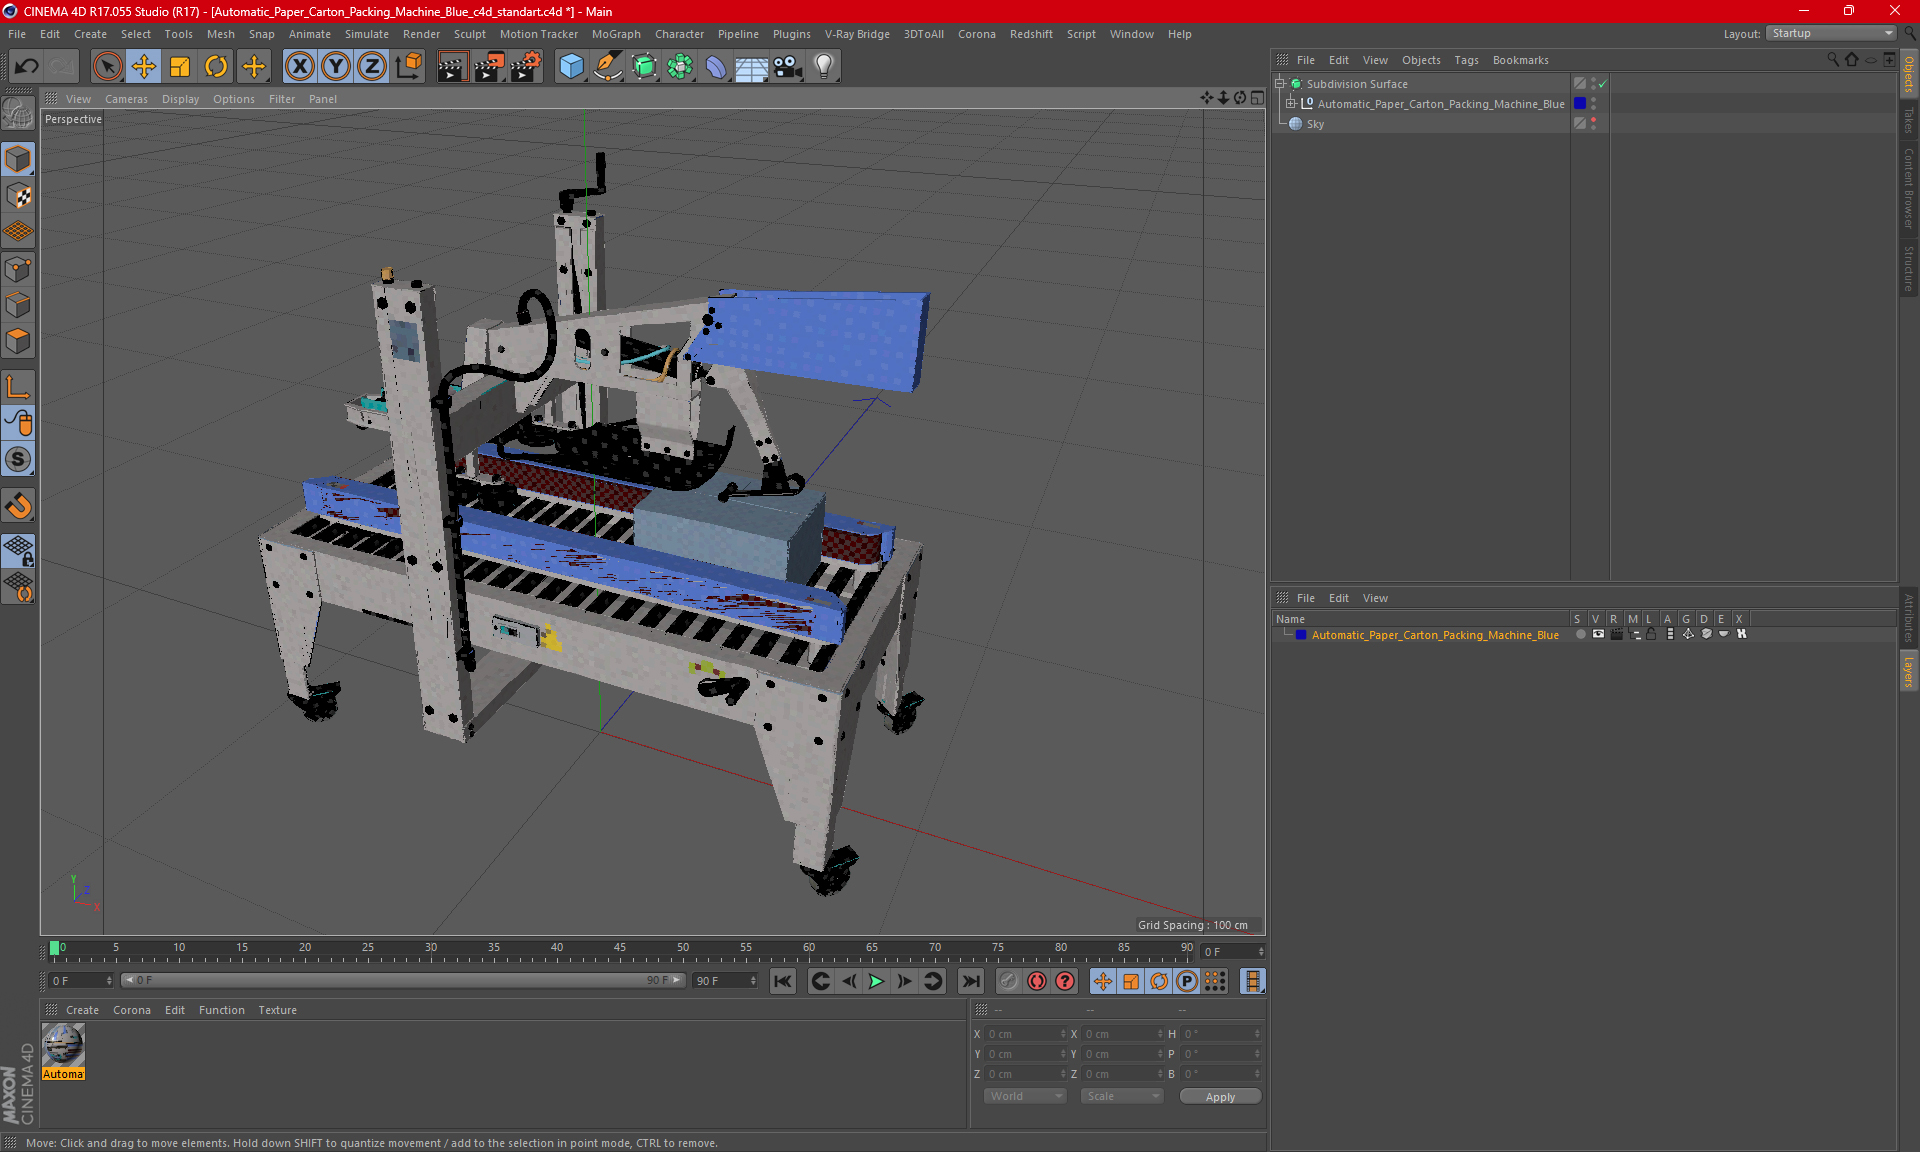Click layer color swatch in Layers panel
The width and height of the screenshot is (1920, 1152).
pos(1301,635)
